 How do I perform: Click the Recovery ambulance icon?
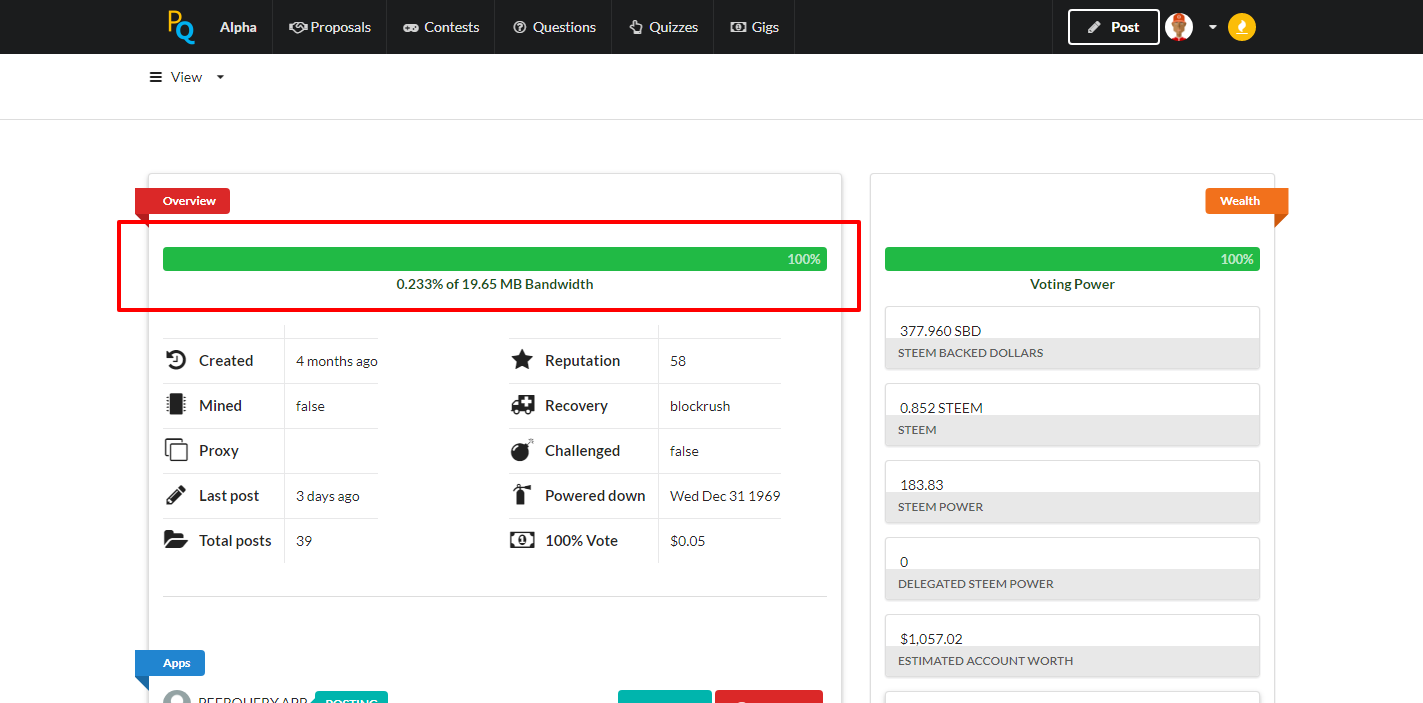pyautogui.click(x=522, y=405)
